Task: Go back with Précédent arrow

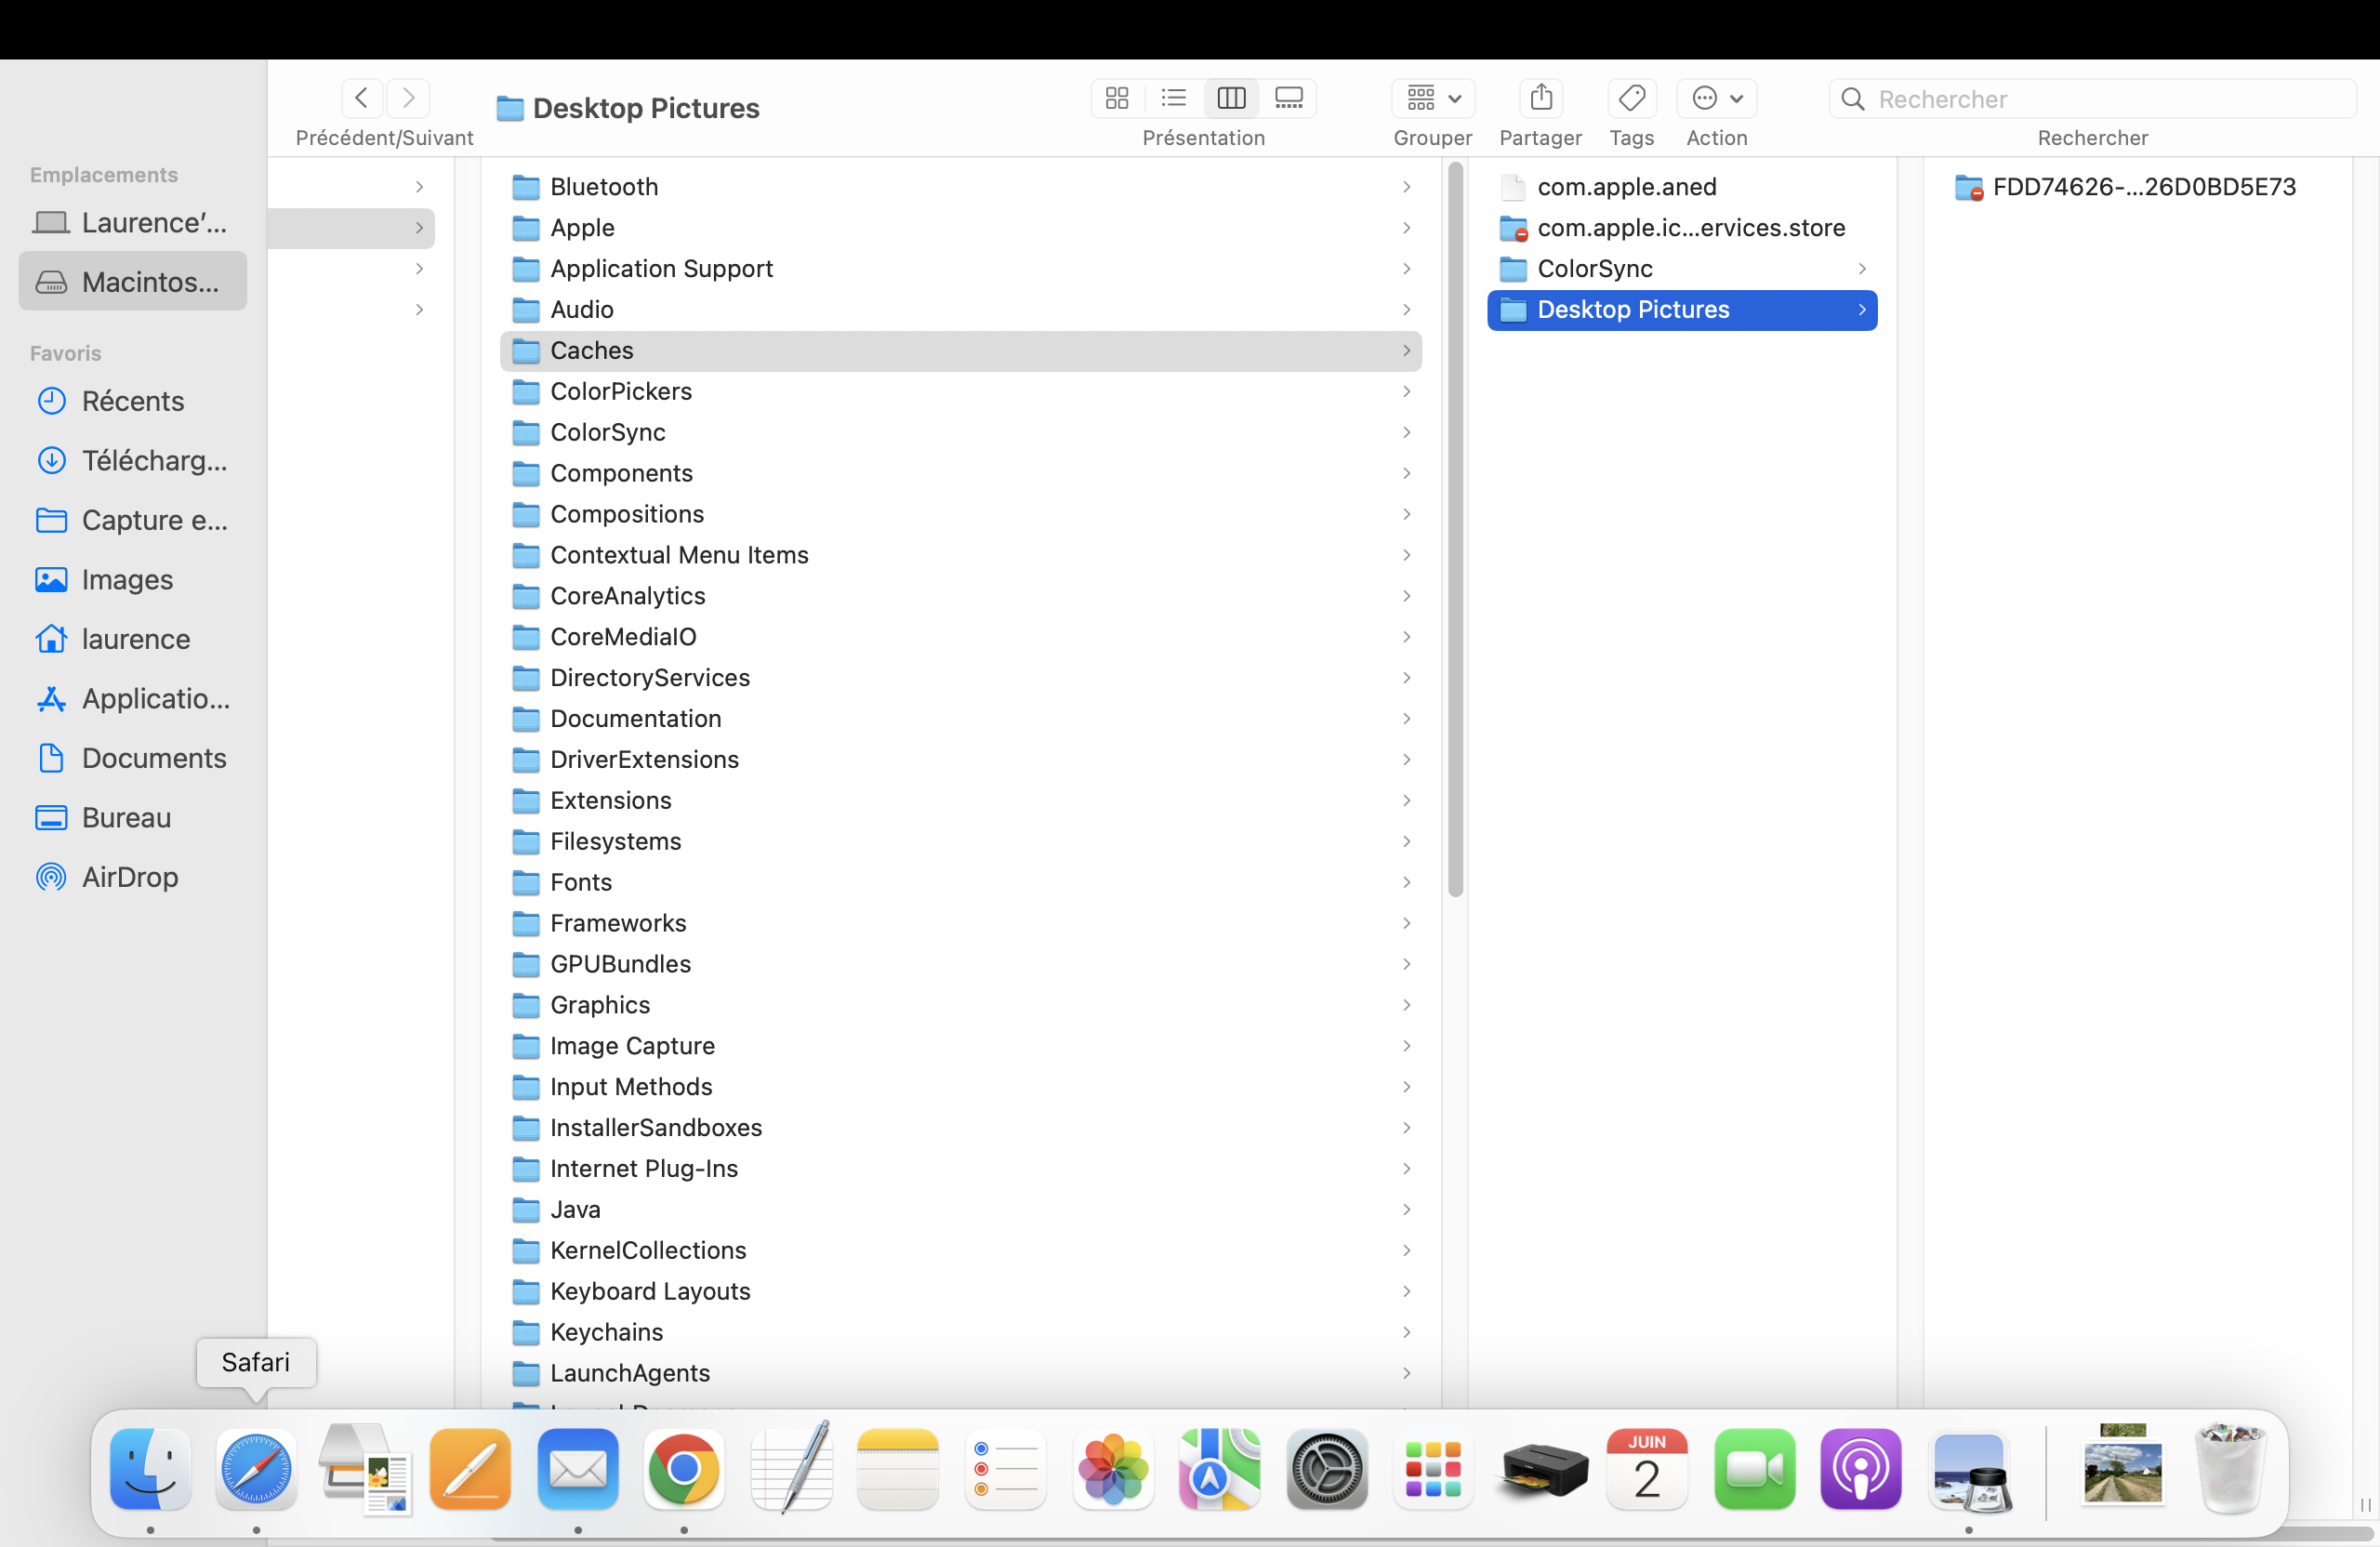Action: (x=362, y=98)
